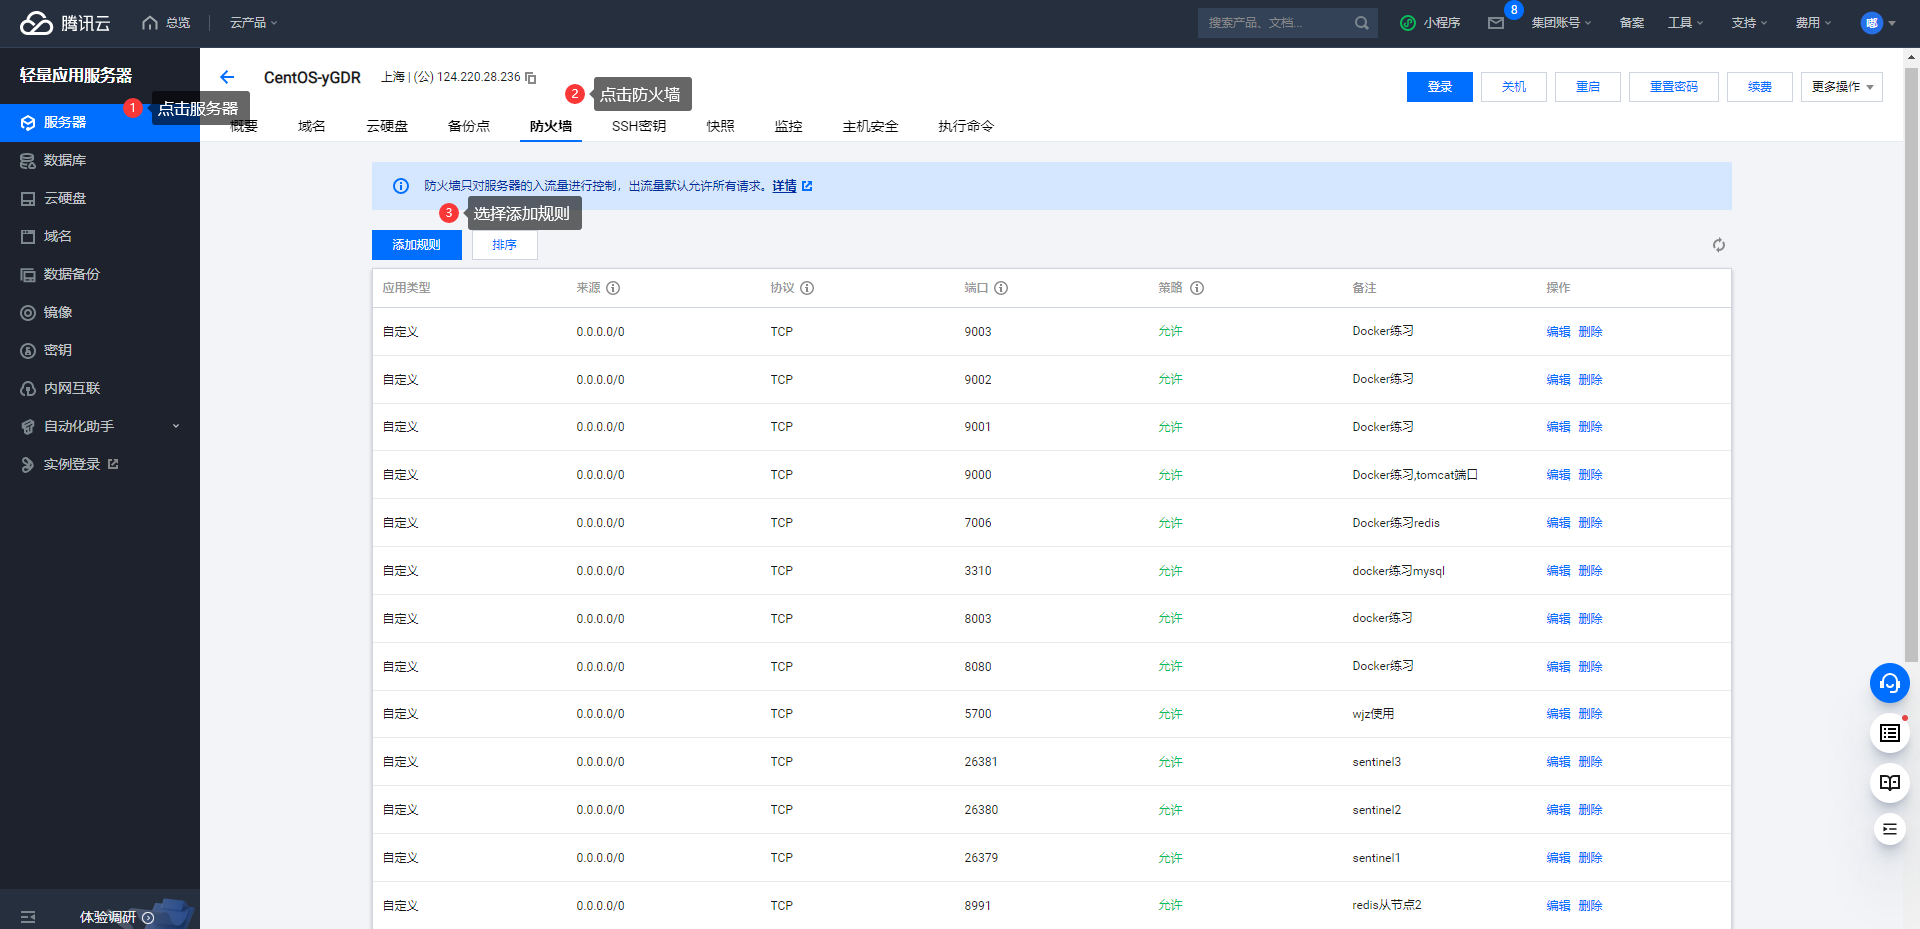The image size is (1920, 929).
Task: Delete the port 9002 rule
Action: point(1590,380)
